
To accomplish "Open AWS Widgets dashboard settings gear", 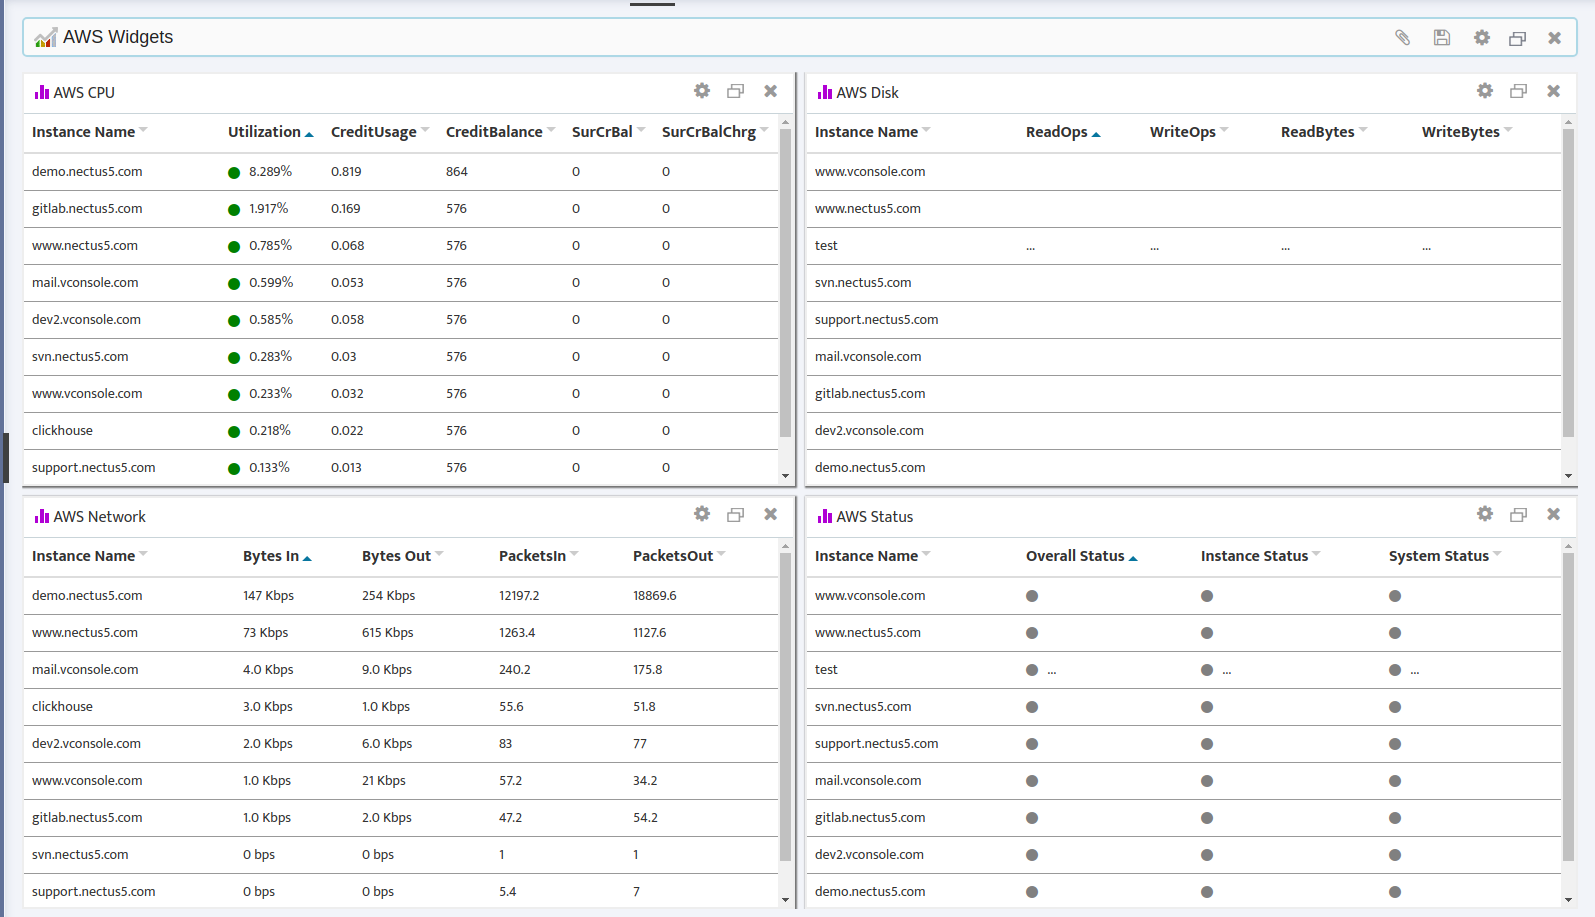I will click(1482, 38).
